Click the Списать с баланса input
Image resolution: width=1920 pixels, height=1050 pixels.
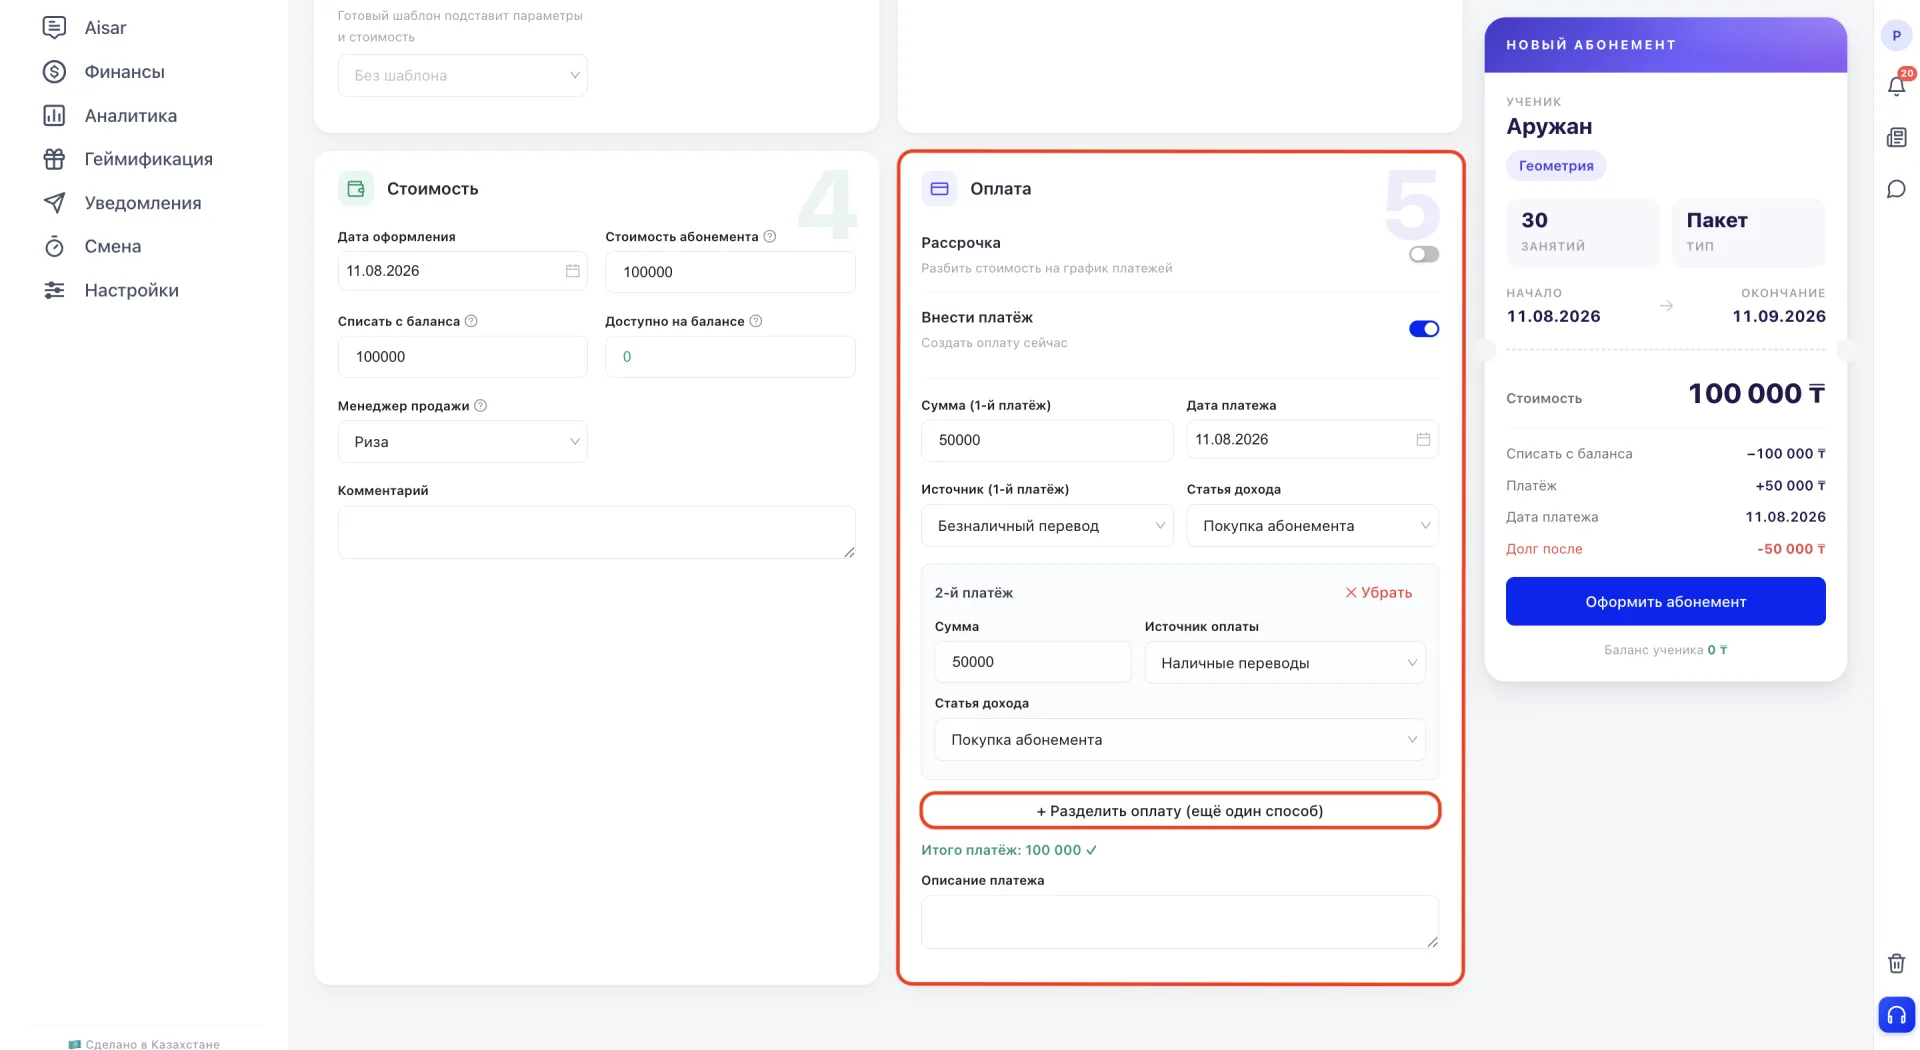tap(463, 357)
